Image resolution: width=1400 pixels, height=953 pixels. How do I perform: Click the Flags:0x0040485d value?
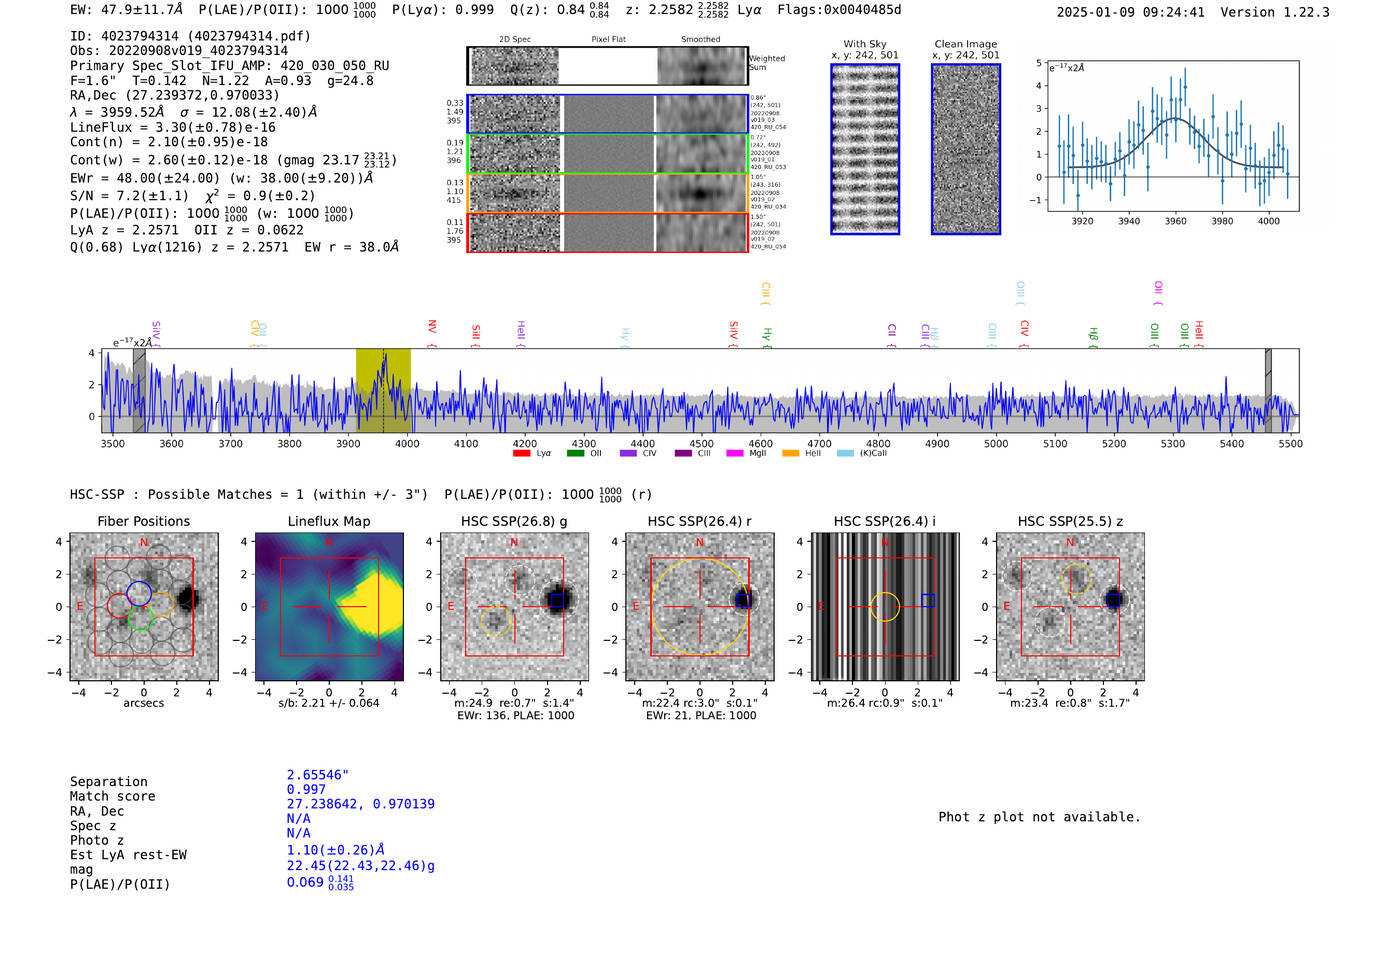[x=839, y=10]
